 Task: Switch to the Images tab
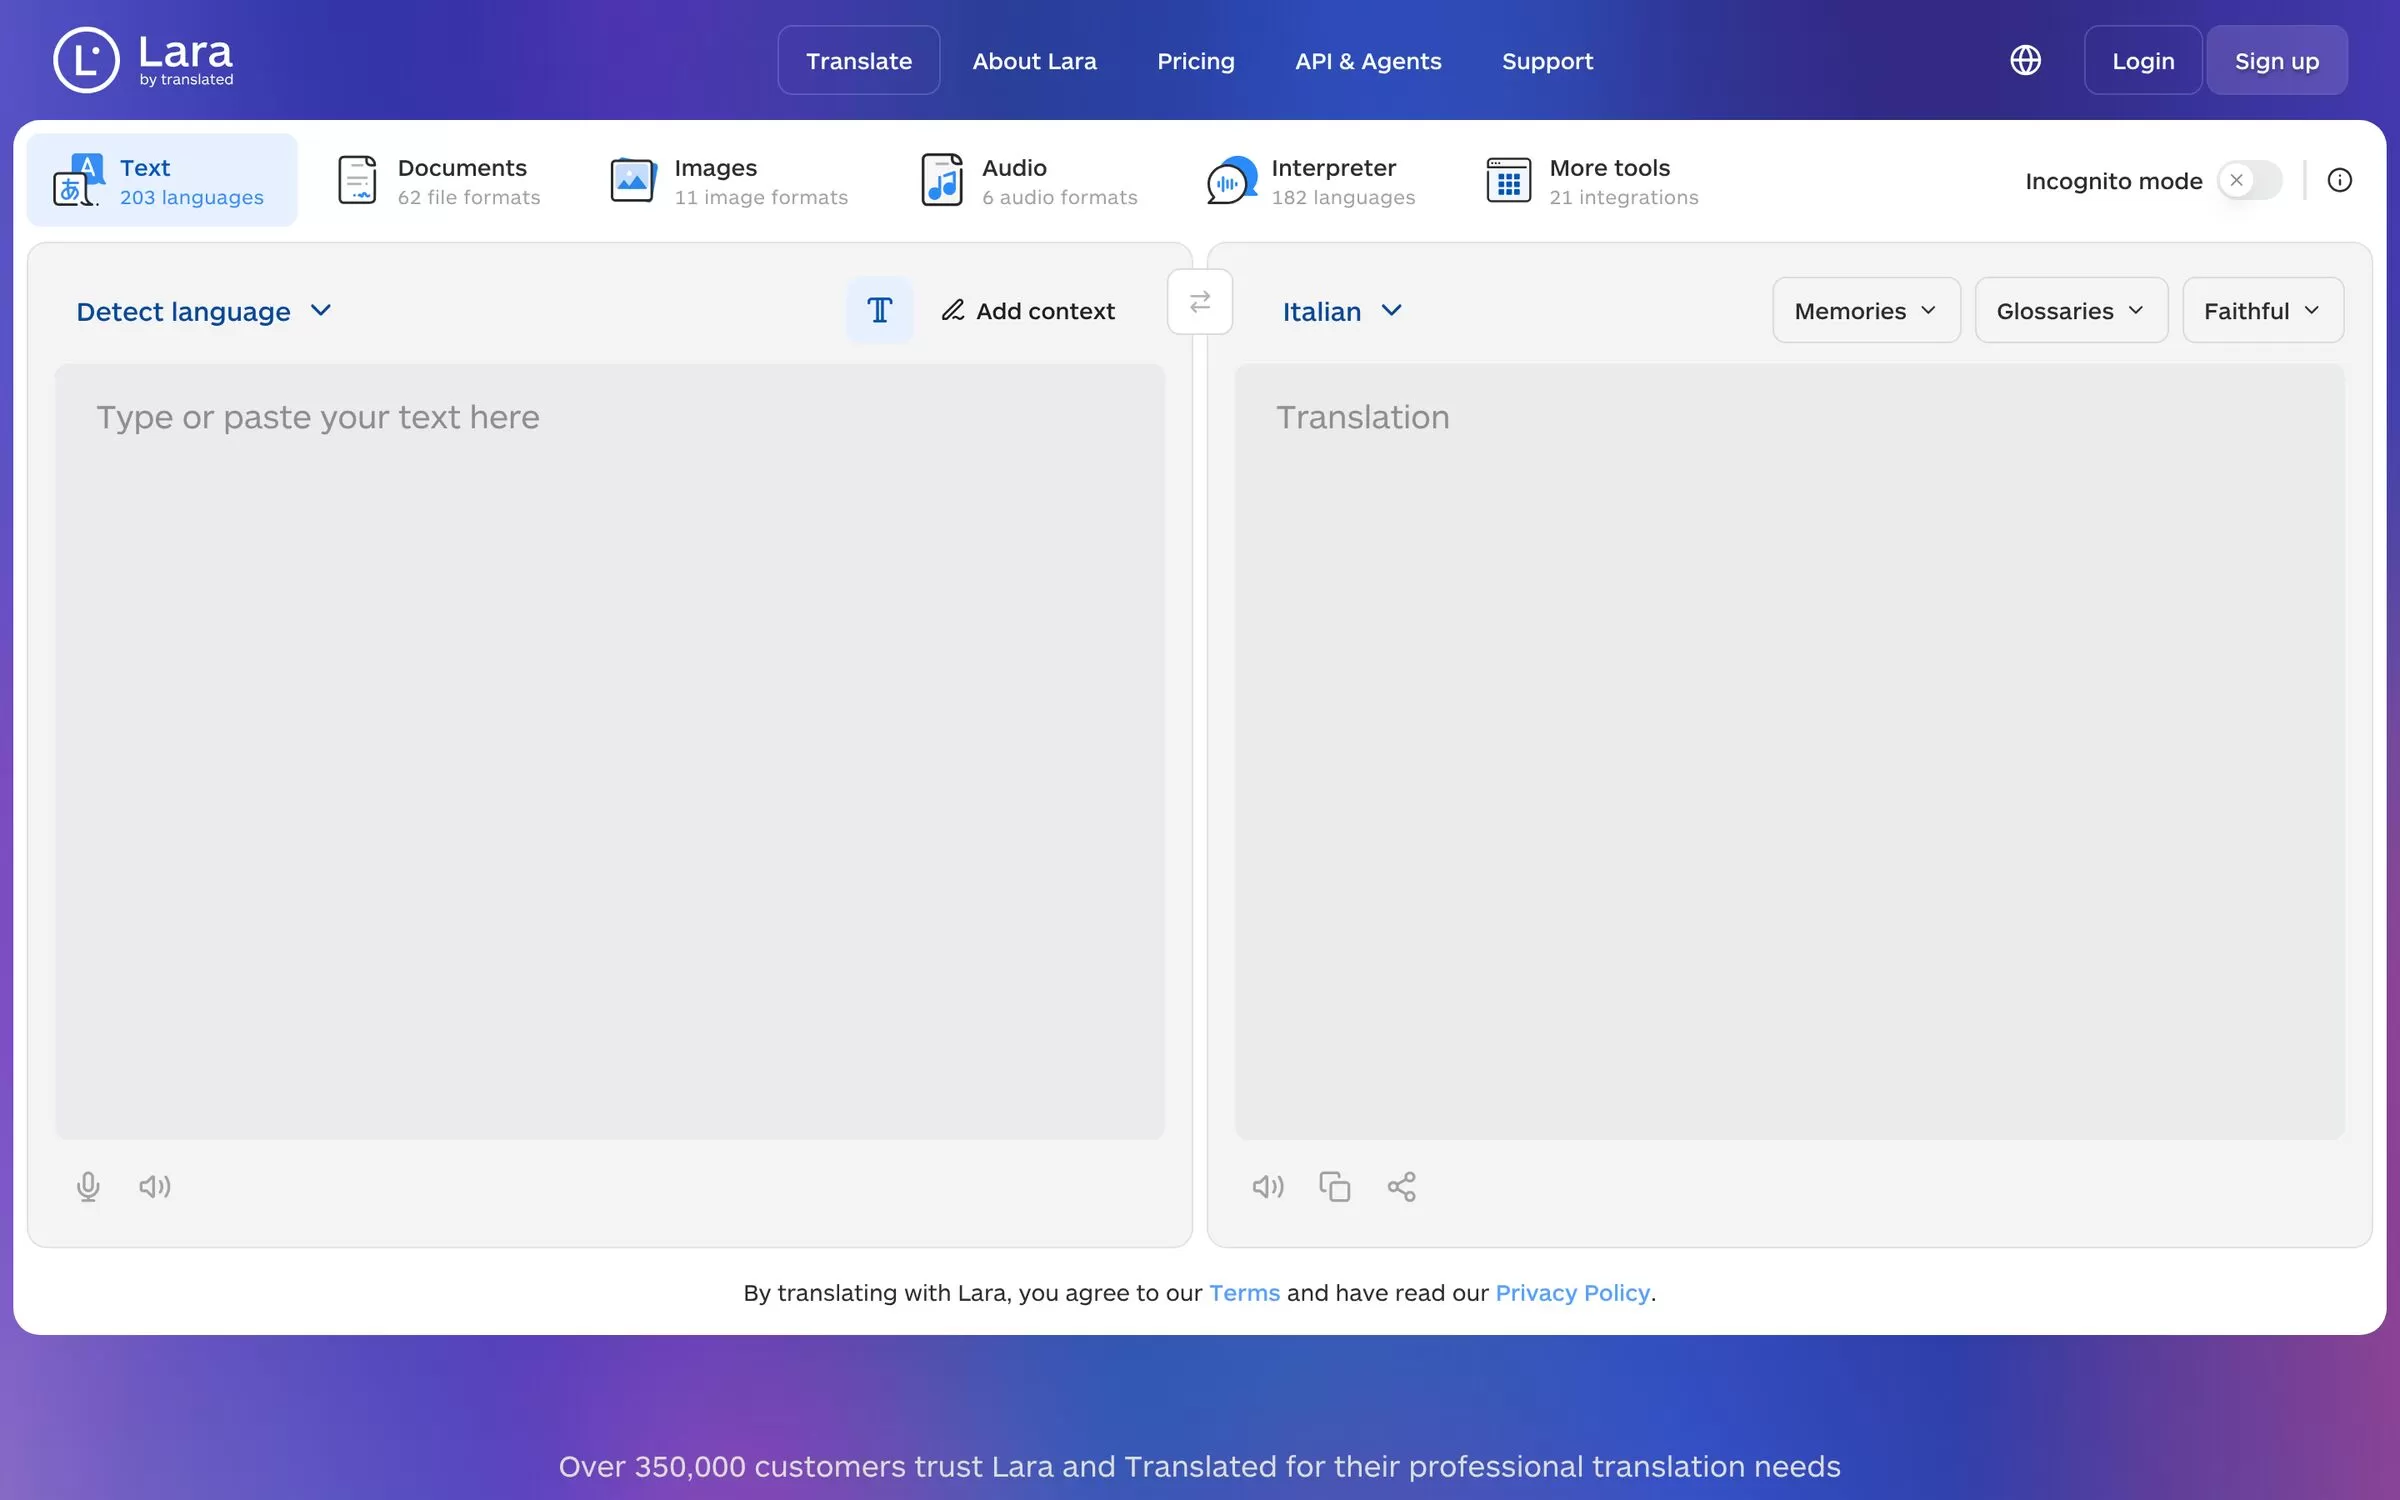729,180
